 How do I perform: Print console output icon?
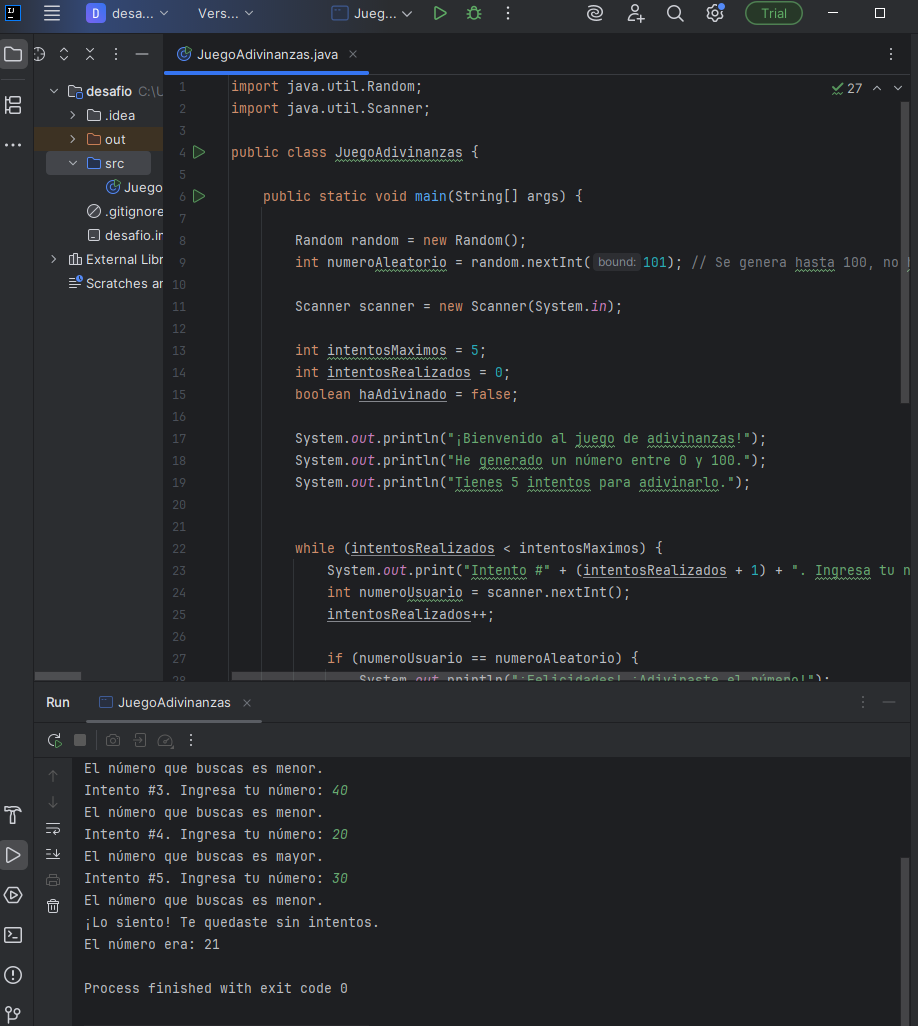(53, 880)
